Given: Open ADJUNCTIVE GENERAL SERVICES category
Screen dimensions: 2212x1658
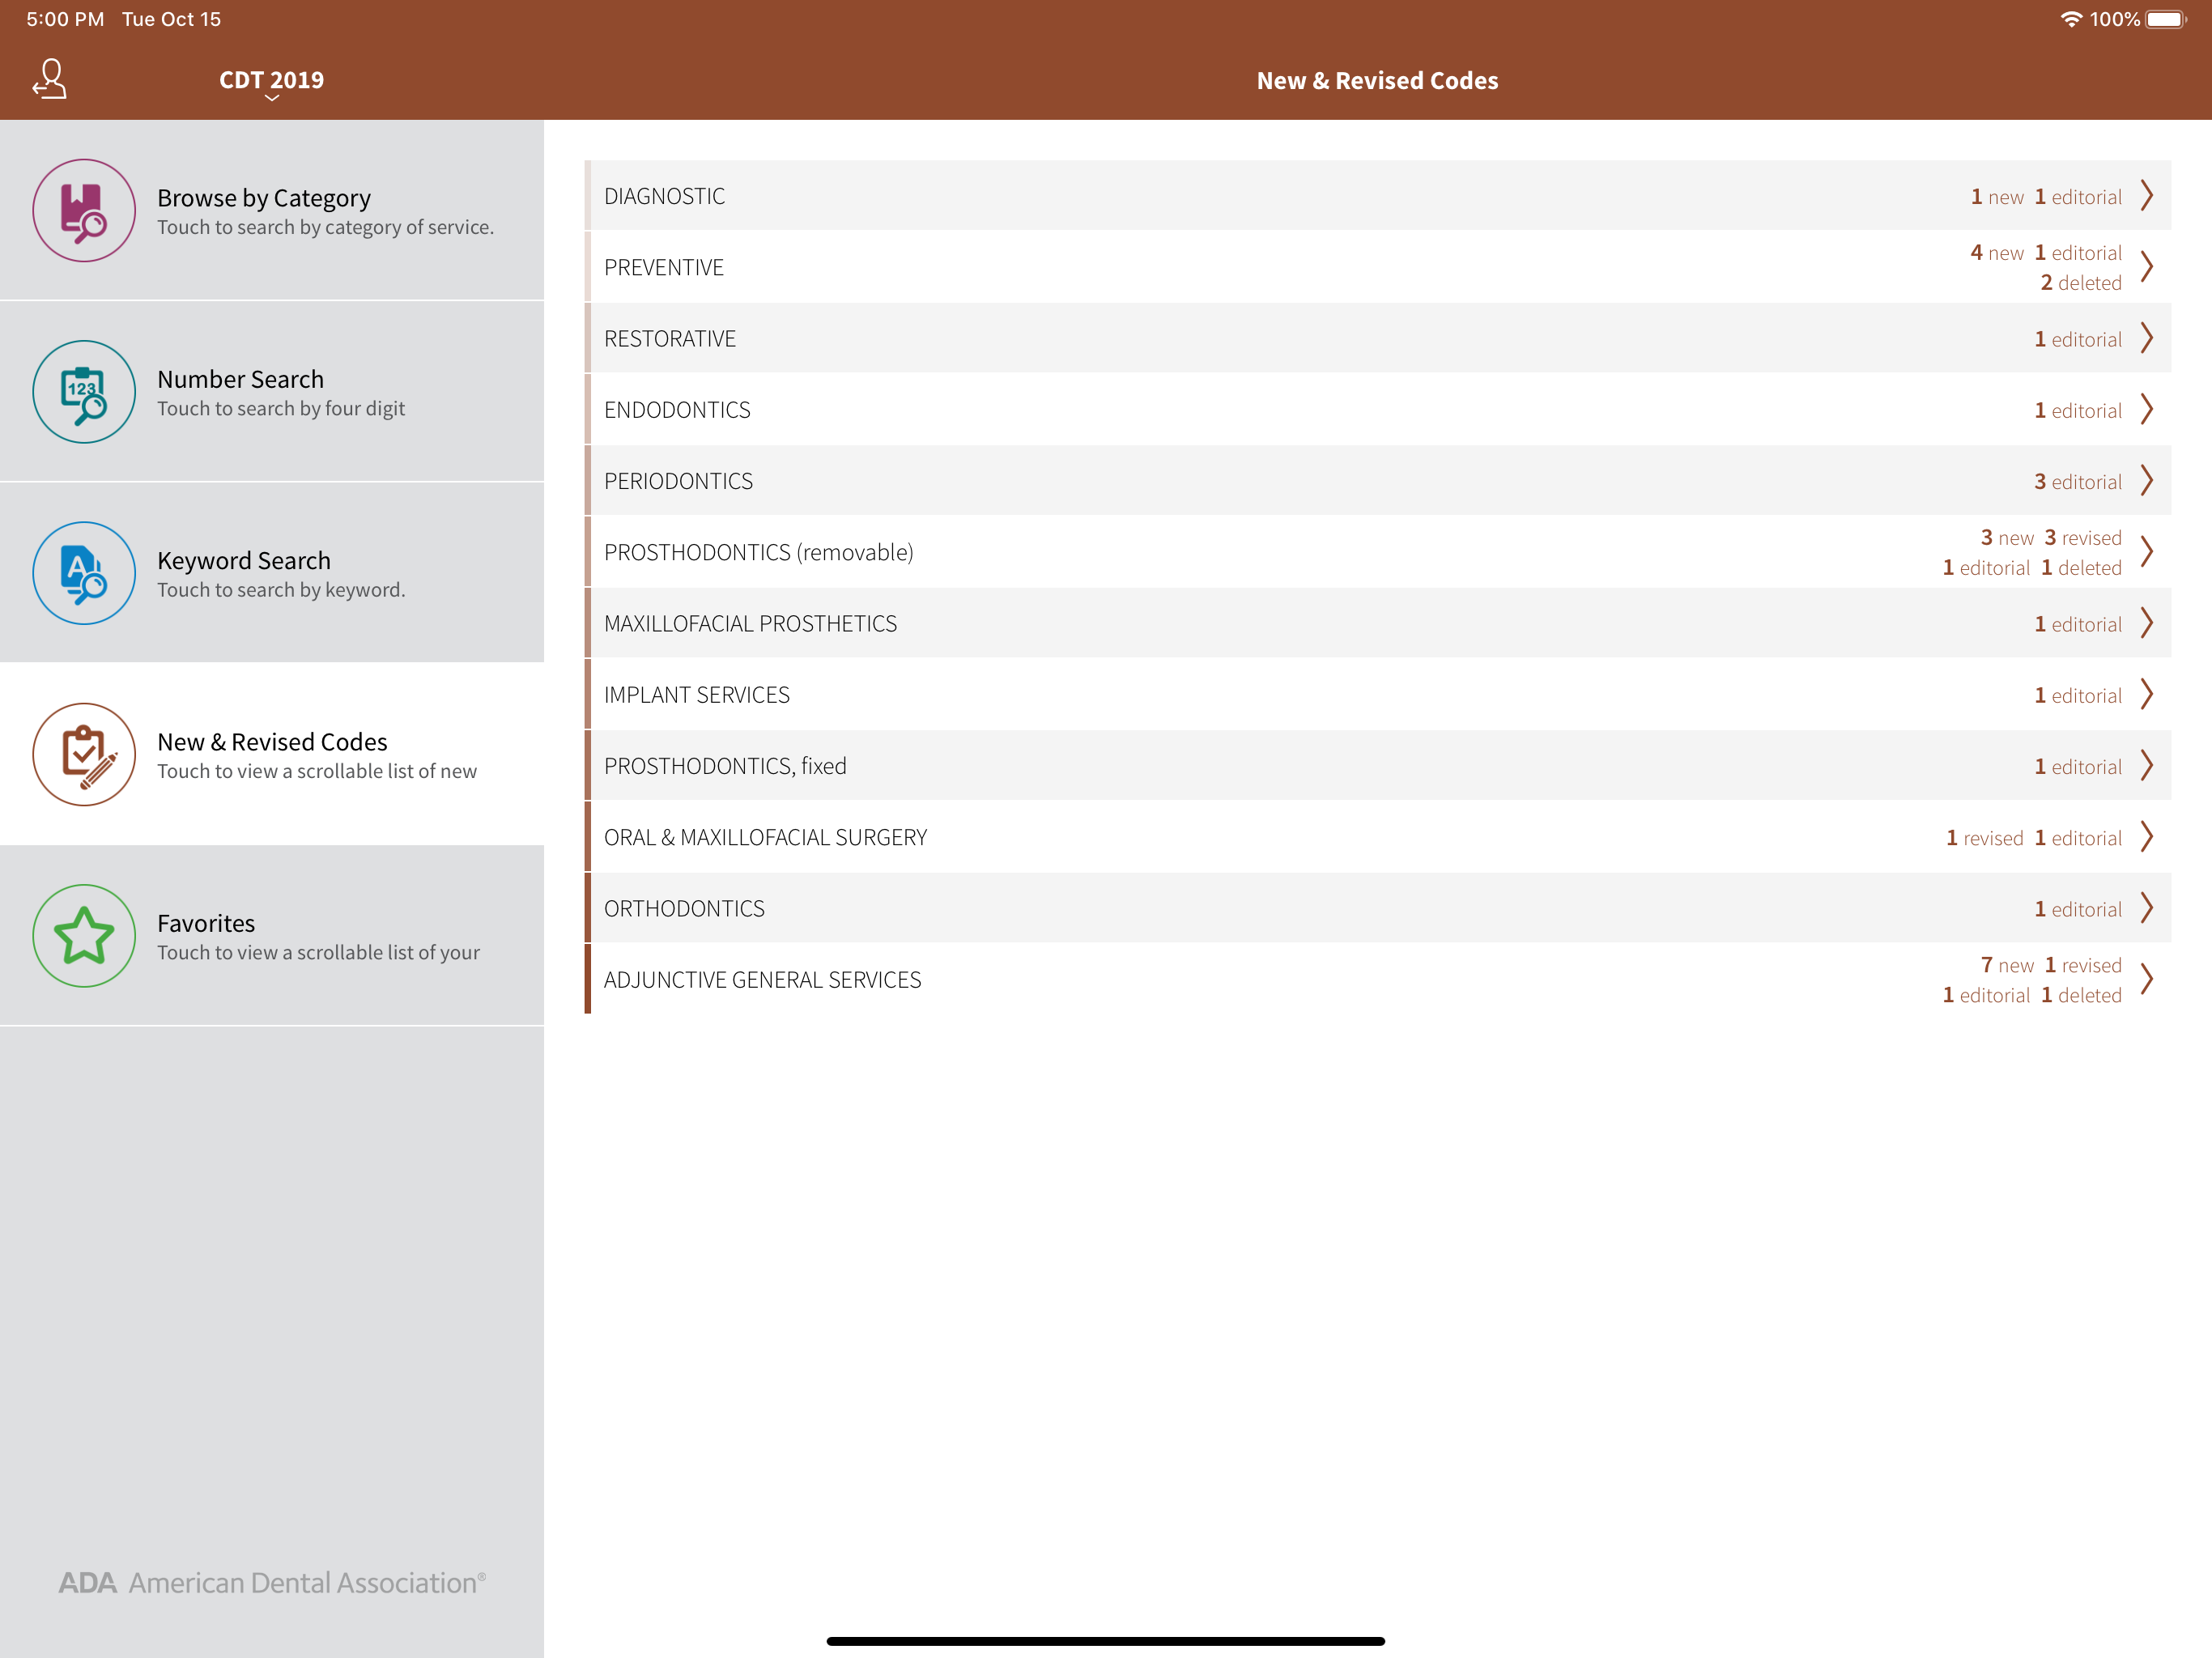Looking at the screenshot, I should tap(1378, 979).
